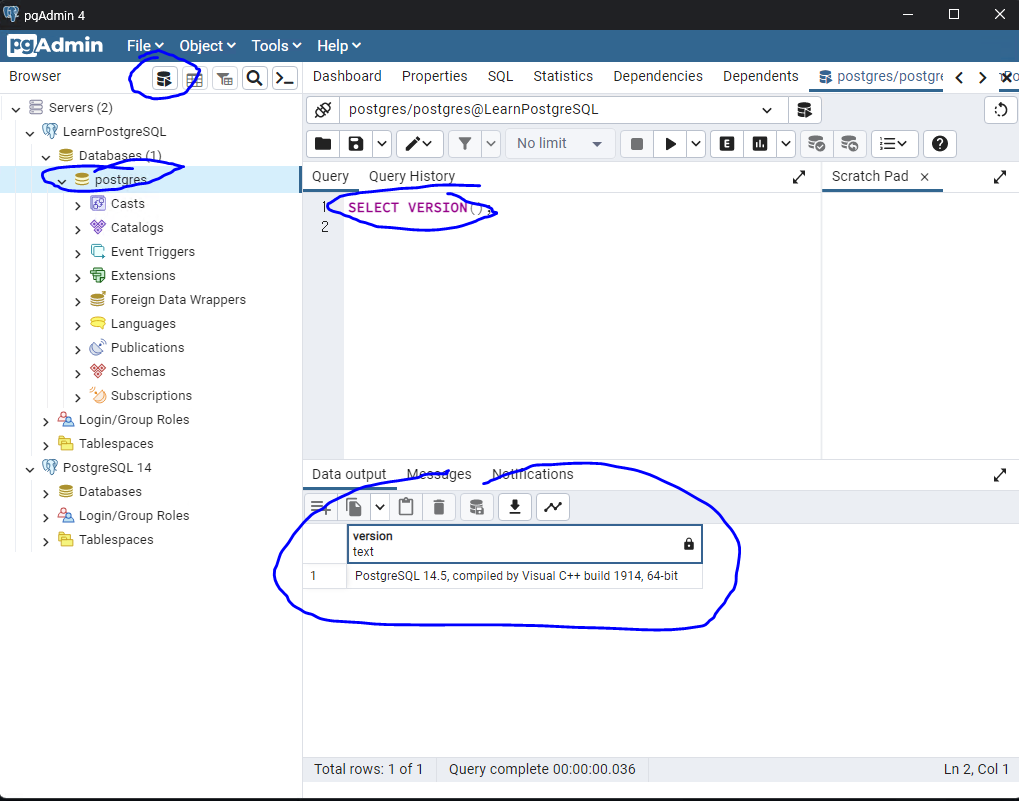Image resolution: width=1019 pixels, height=801 pixels.
Task: Open File folder icon in query toolbar
Action: (323, 144)
